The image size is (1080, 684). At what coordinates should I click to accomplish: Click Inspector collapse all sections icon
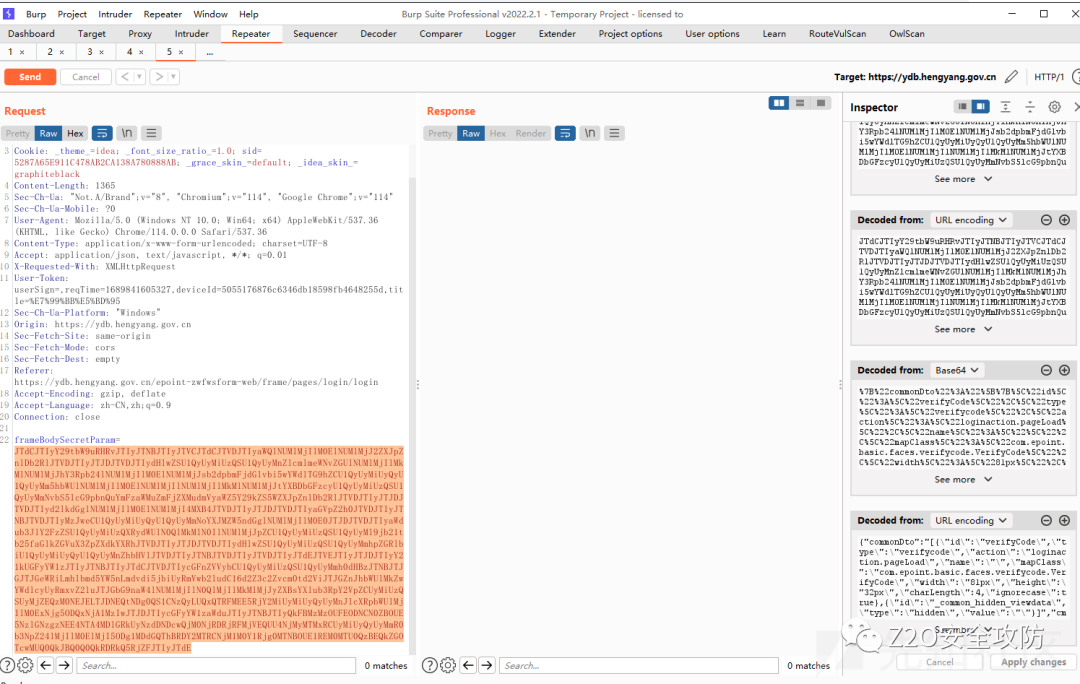pyautogui.click(x=1030, y=107)
